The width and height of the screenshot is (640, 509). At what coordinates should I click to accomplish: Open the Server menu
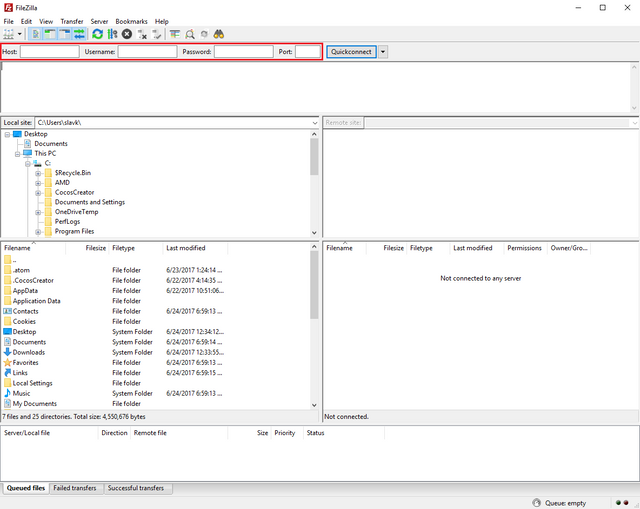point(99,21)
